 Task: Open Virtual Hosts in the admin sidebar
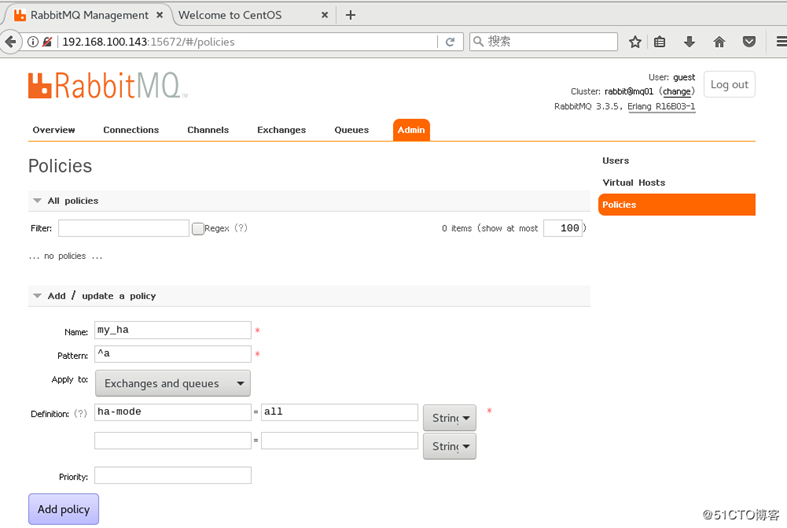634,183
